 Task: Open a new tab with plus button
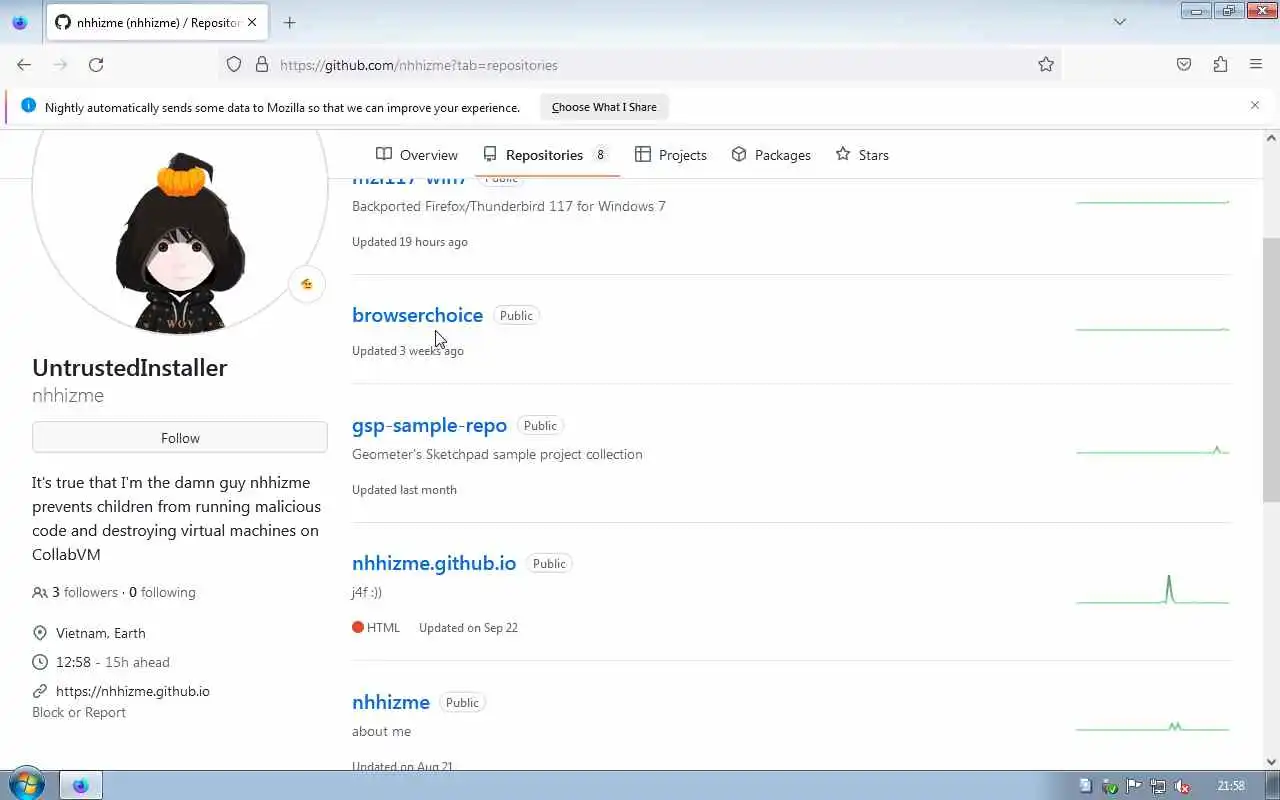click(289, 22)
